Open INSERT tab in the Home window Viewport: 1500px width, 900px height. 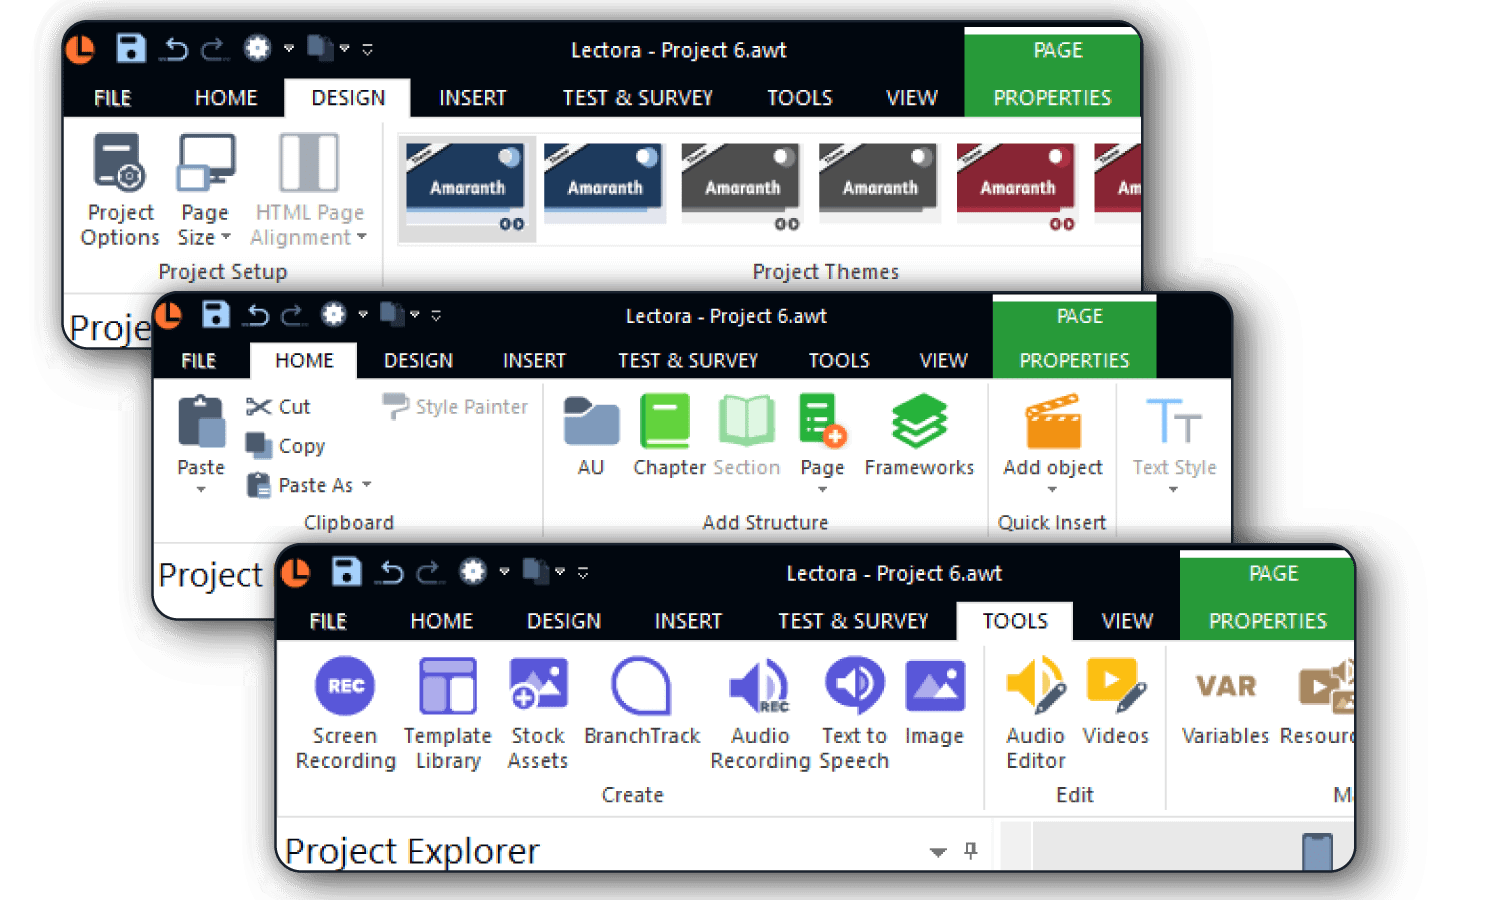pos(534,360)
